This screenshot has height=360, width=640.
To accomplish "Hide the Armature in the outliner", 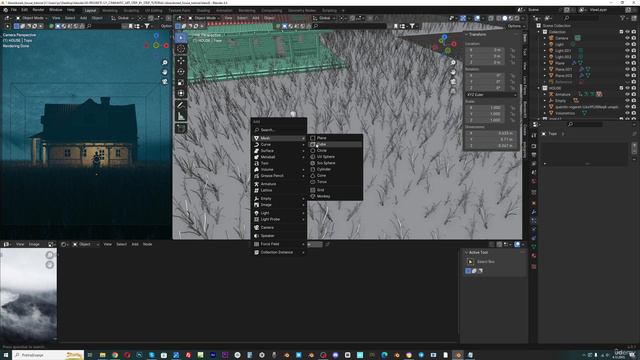I will (x=627, y=94).
